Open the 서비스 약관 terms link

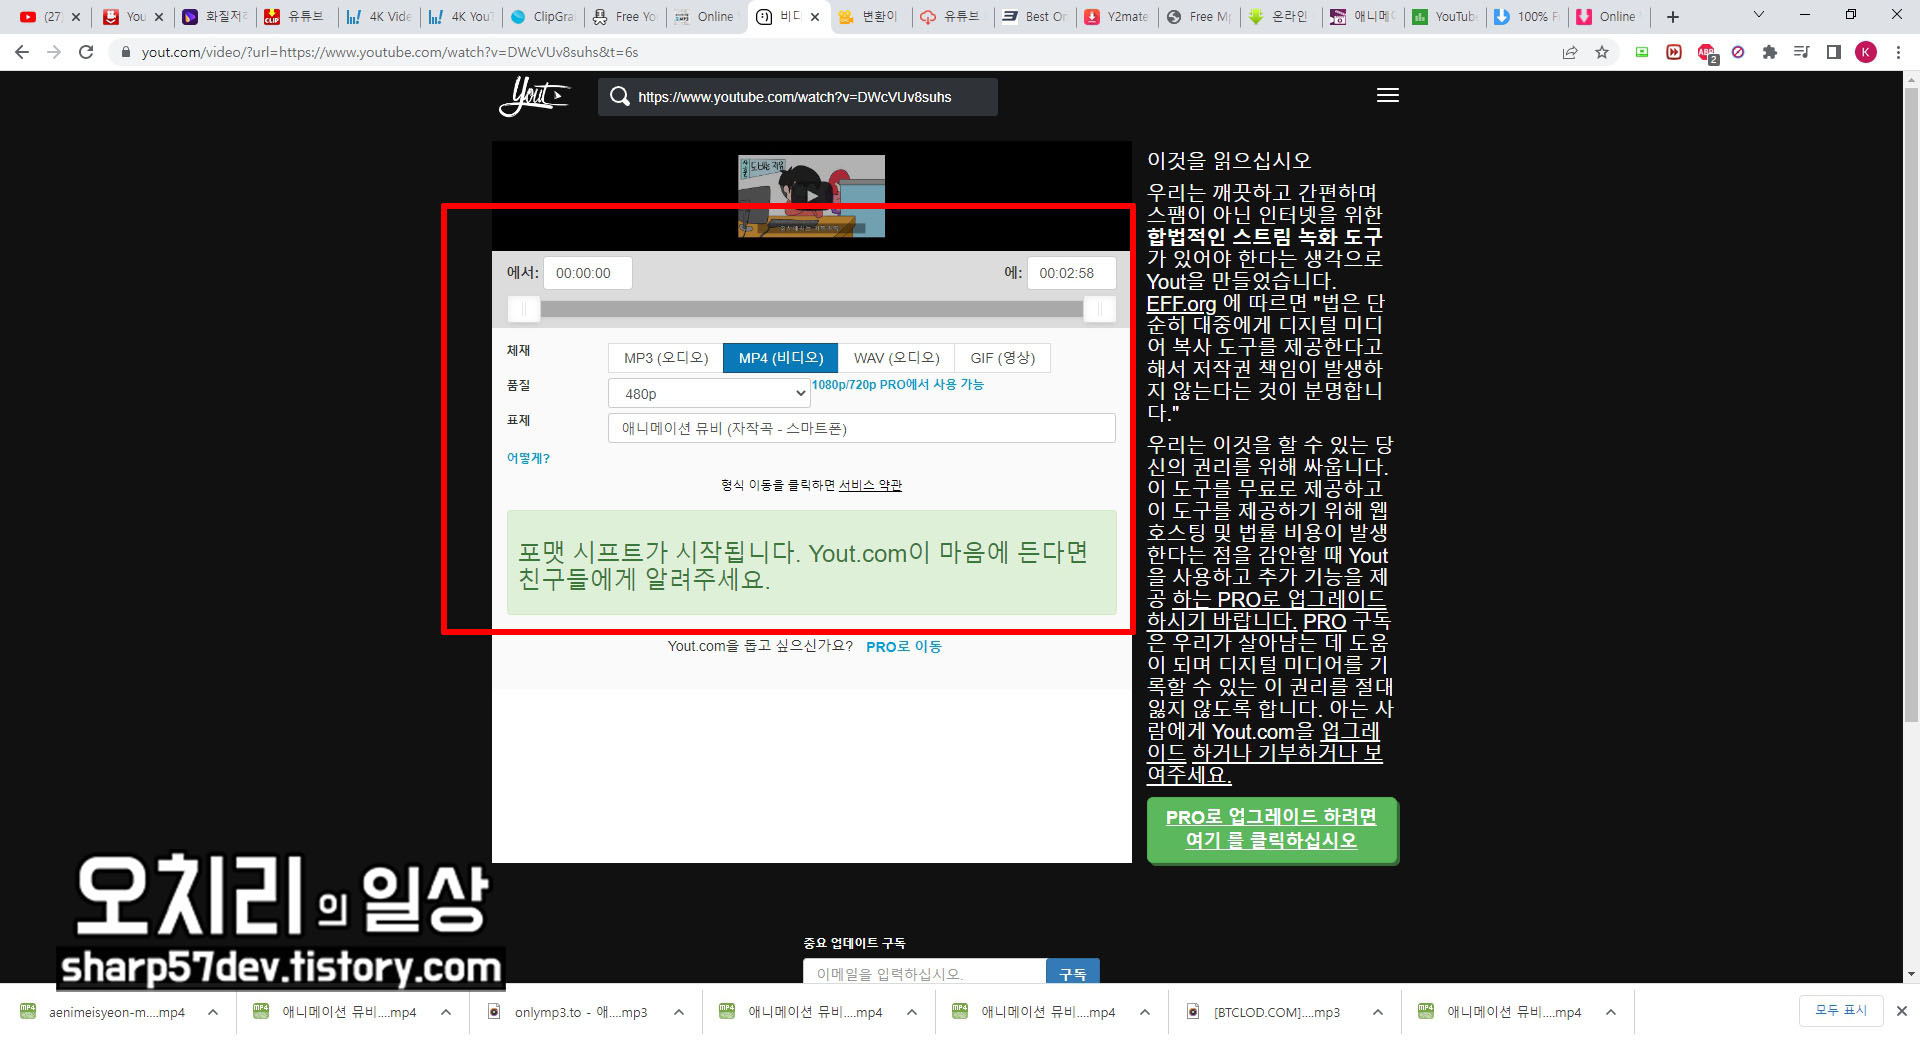coord(870,485)
